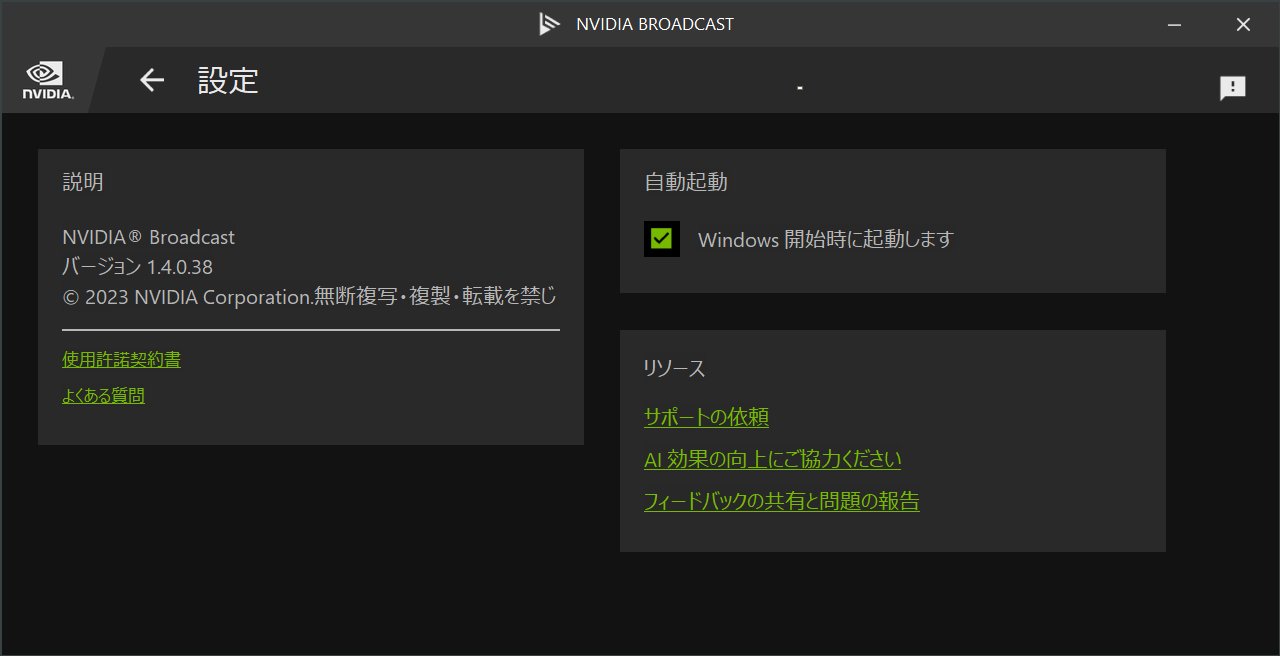The height and width of the screenshot is (656, 1280).
Task: Open the よくある質問 link
Action: click(x=103, y=396)
